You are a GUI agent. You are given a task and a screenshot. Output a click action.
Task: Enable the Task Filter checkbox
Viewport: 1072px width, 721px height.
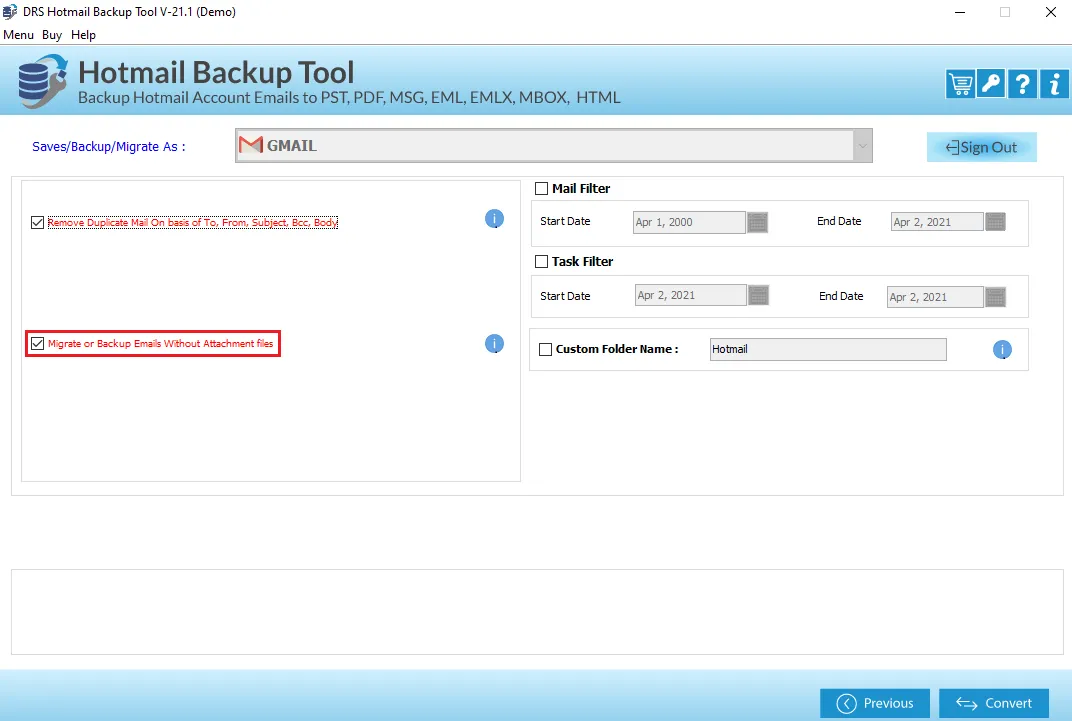[541, 262]
